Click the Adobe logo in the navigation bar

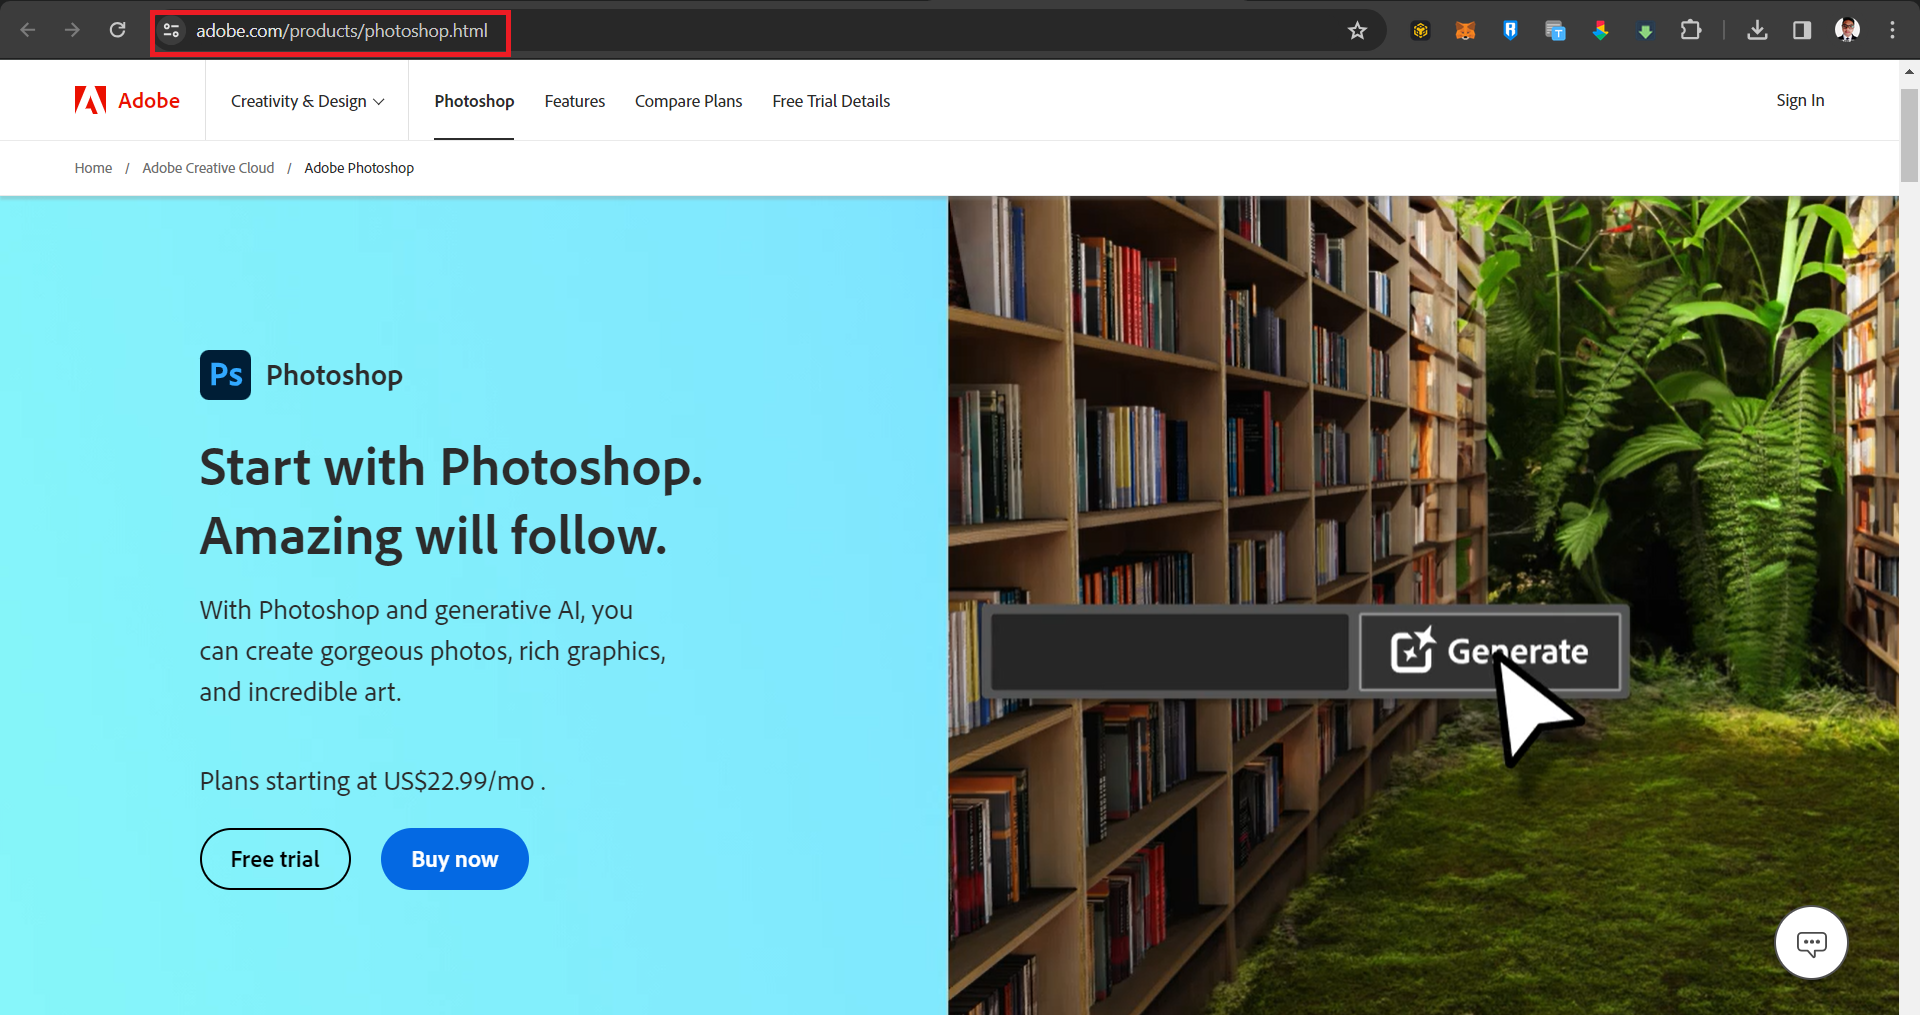click(127, 100)
